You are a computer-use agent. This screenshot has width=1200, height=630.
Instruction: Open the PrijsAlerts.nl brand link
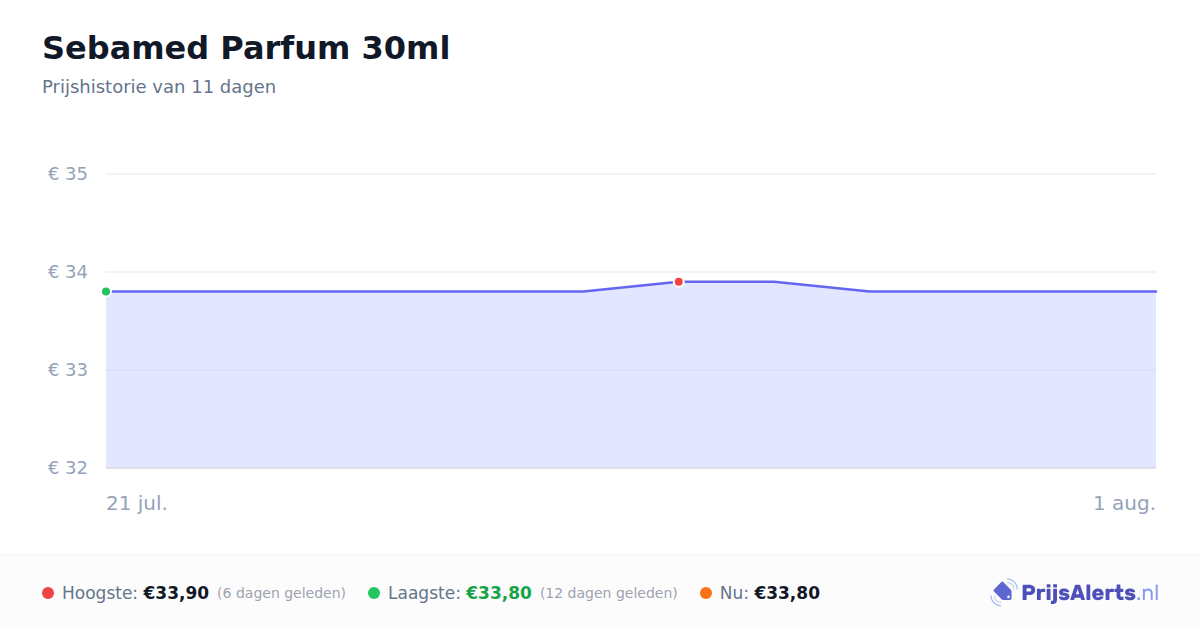(x=1074, y=593)
